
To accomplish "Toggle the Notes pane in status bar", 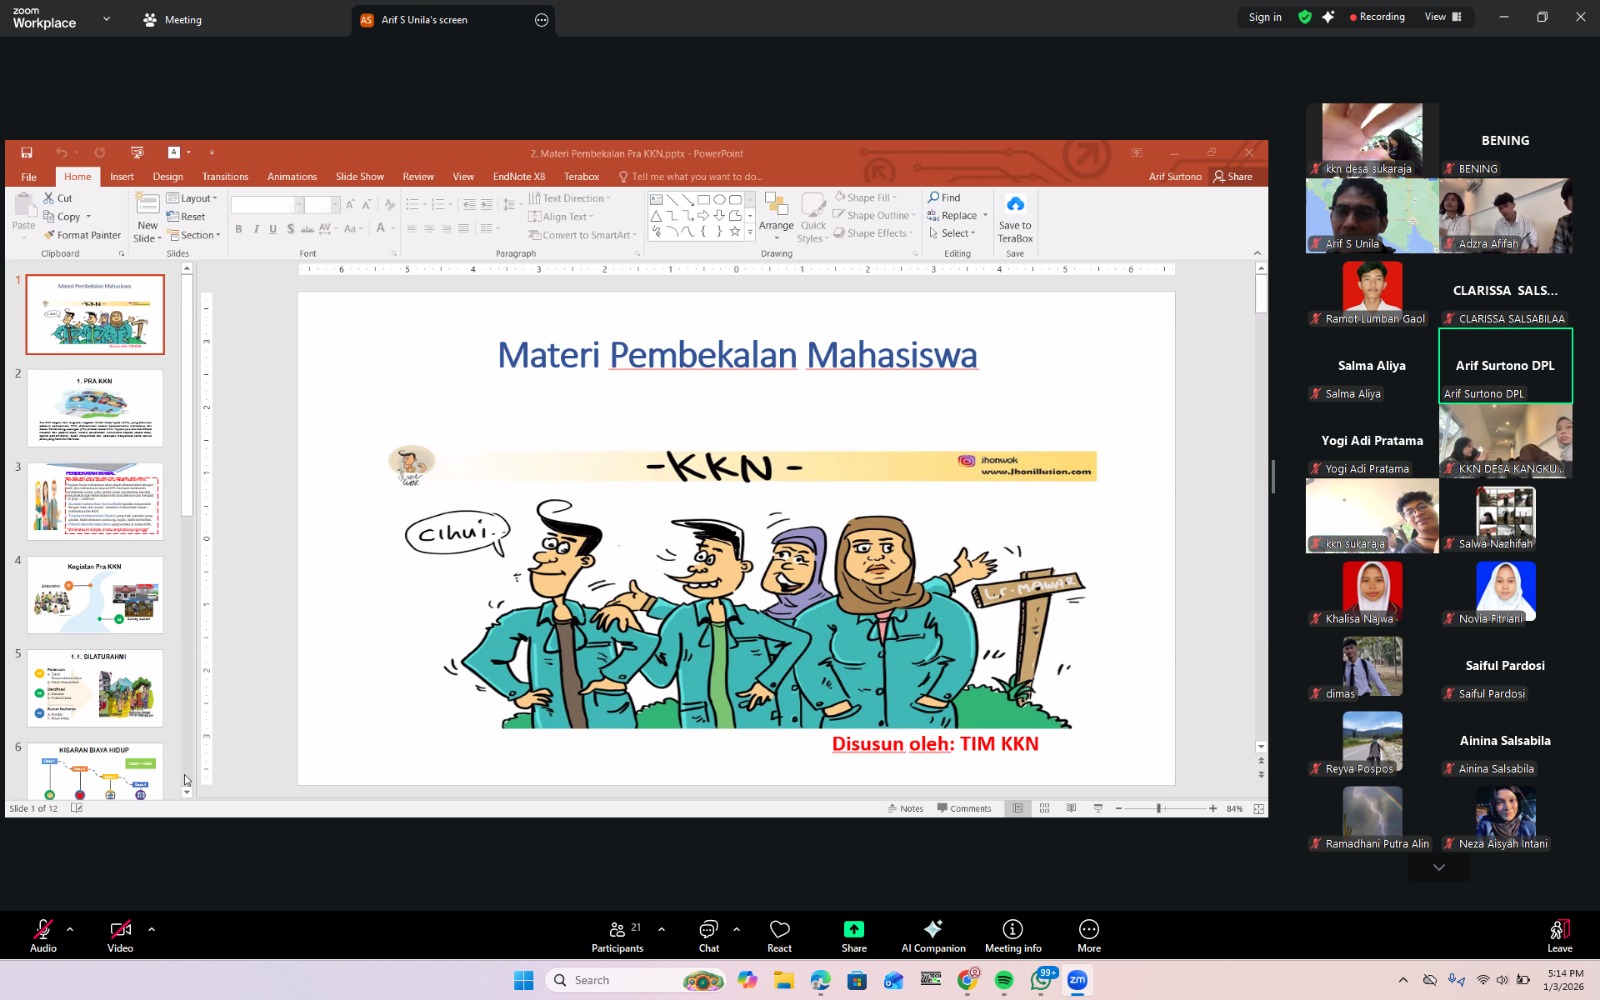I will point(905,808).
